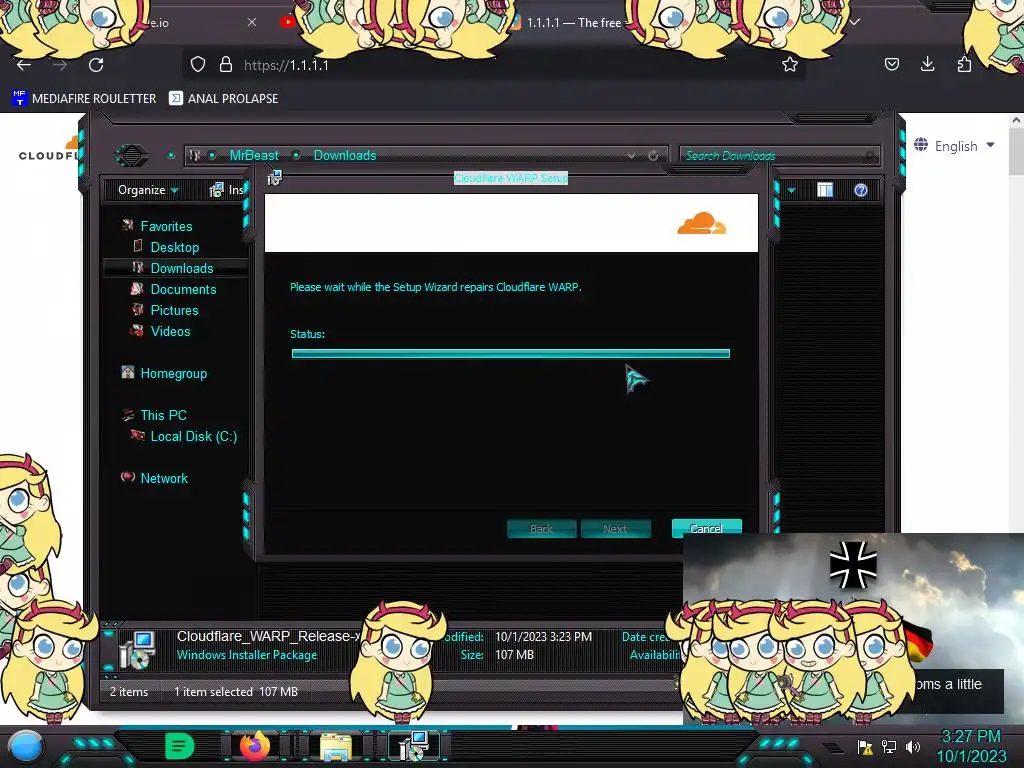Image resolution: width=1024 pixels, height=768 pixels.
Task: Refresh the Explorer folder view
Action: coord(652,155)
